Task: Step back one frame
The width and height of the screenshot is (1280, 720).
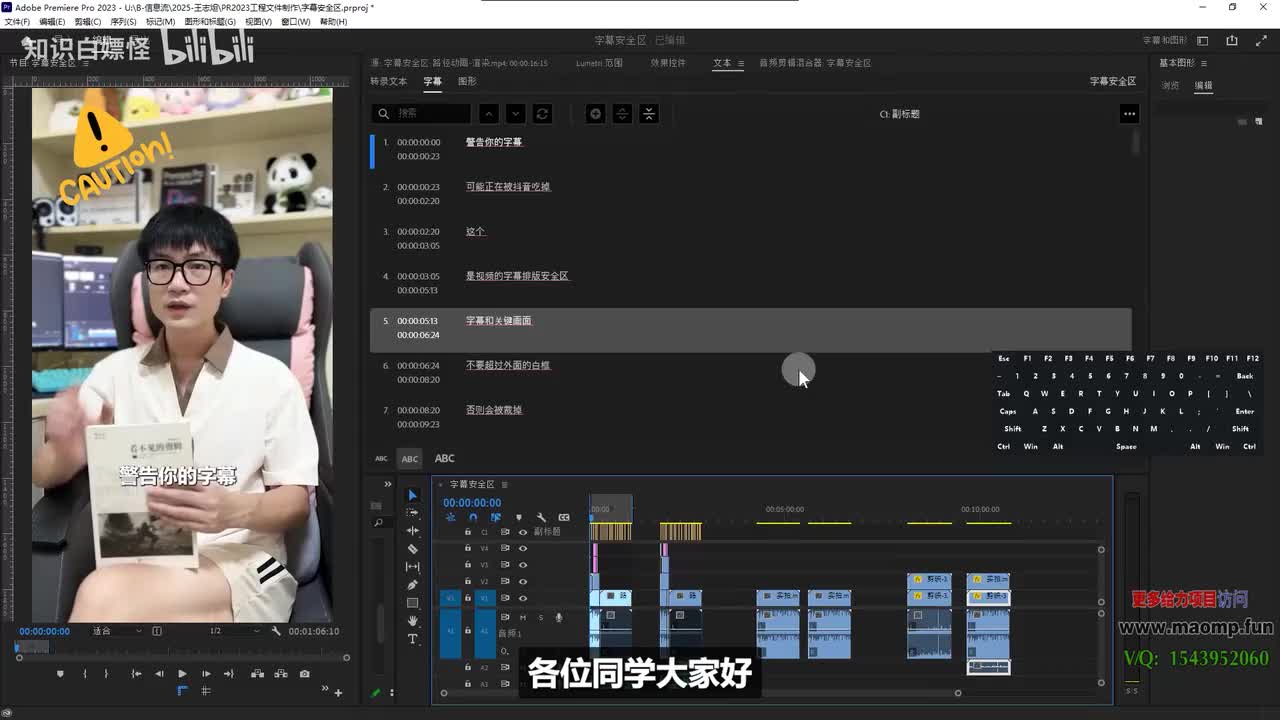Action: coord(159,673)
